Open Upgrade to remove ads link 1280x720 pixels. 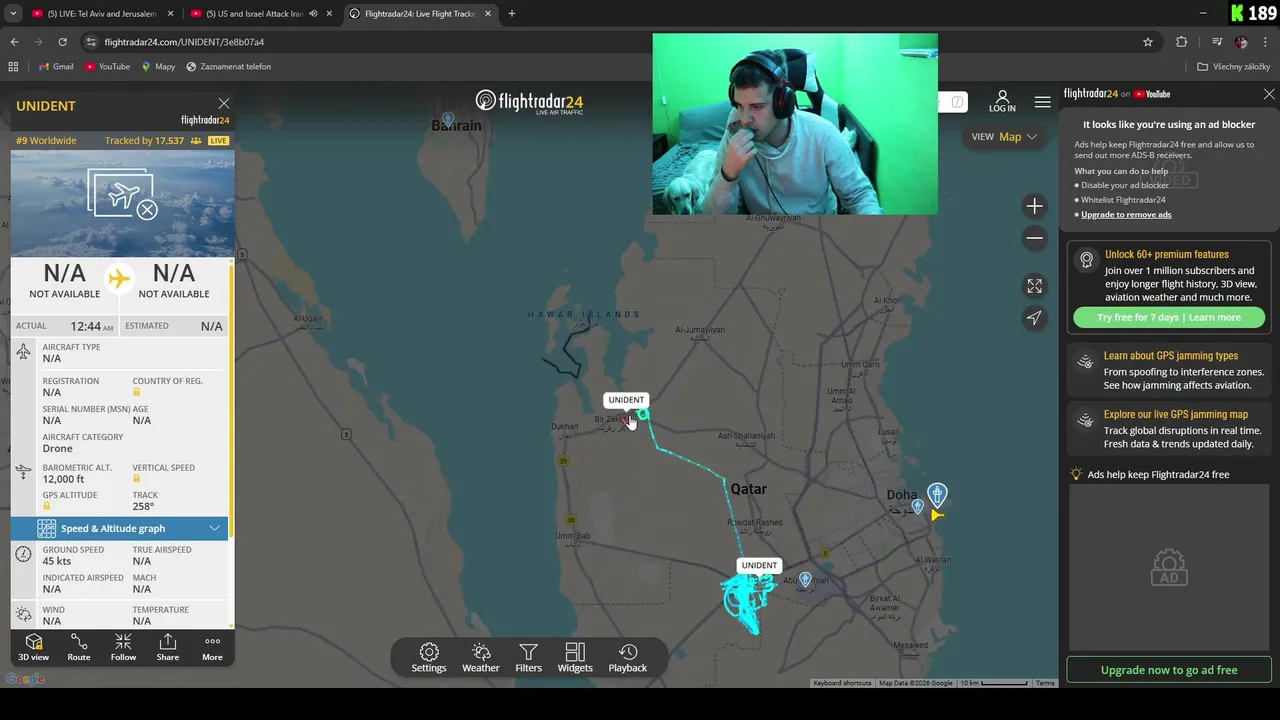click(1126, 214)
